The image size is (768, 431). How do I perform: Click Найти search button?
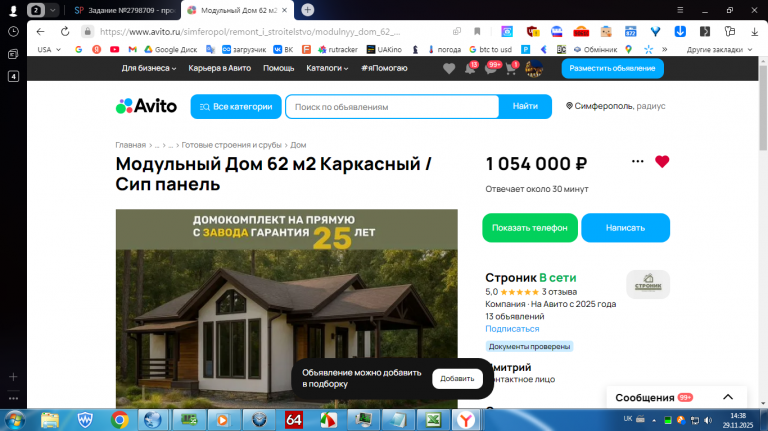(525, 106)
